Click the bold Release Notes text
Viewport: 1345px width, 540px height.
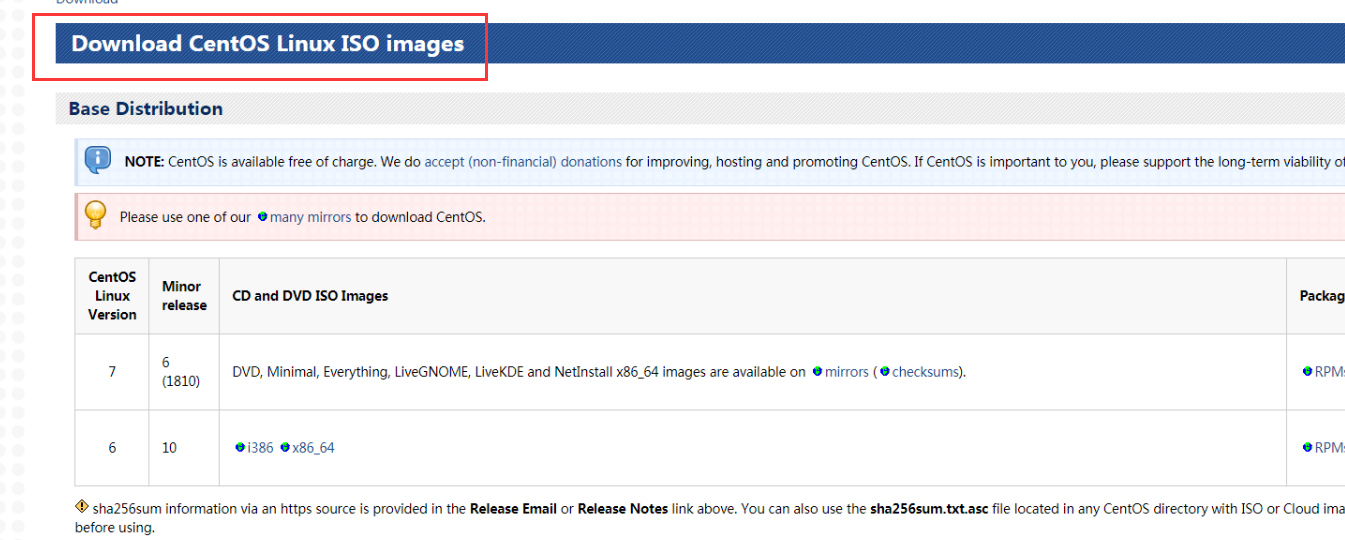coord(623,509)
